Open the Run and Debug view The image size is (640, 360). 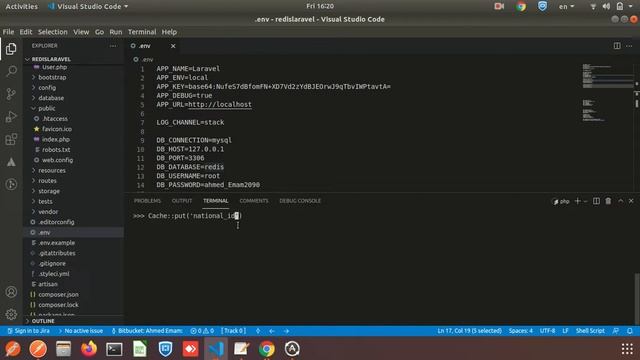(x=11, y=117)
